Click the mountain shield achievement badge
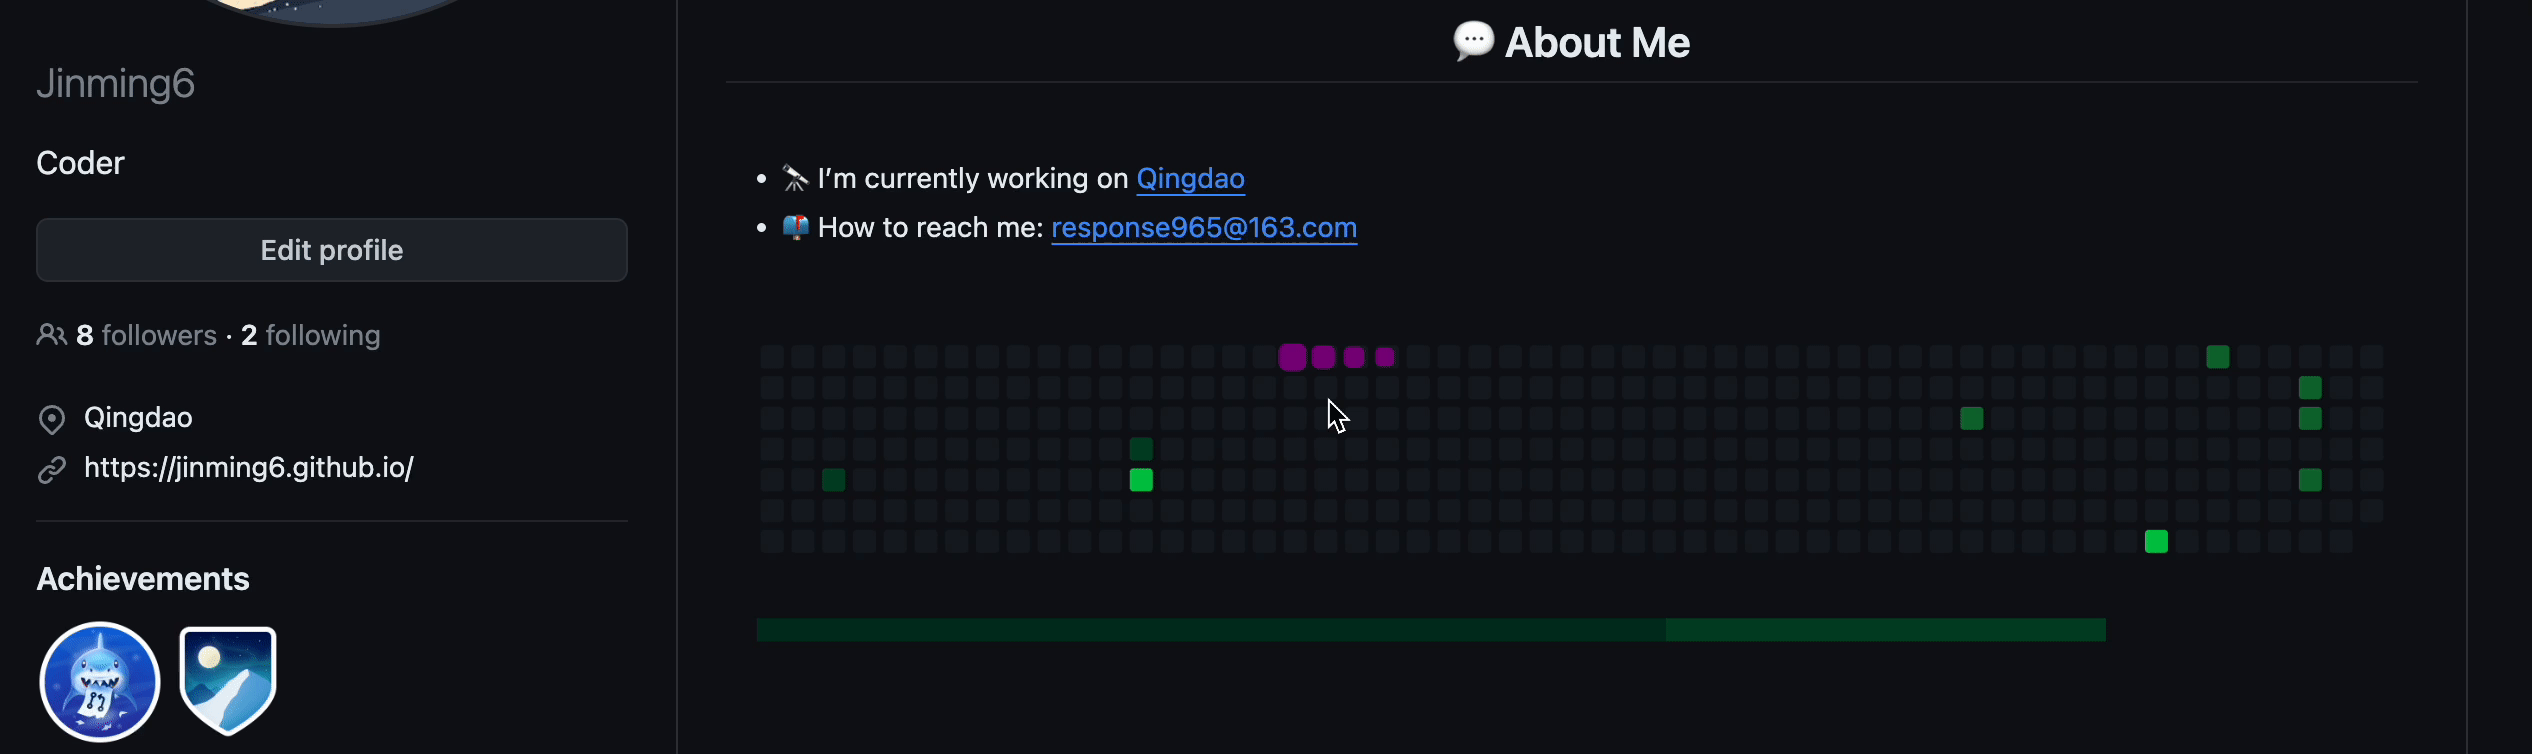Viewport: 2532px width, 754px height. point(228,681)
